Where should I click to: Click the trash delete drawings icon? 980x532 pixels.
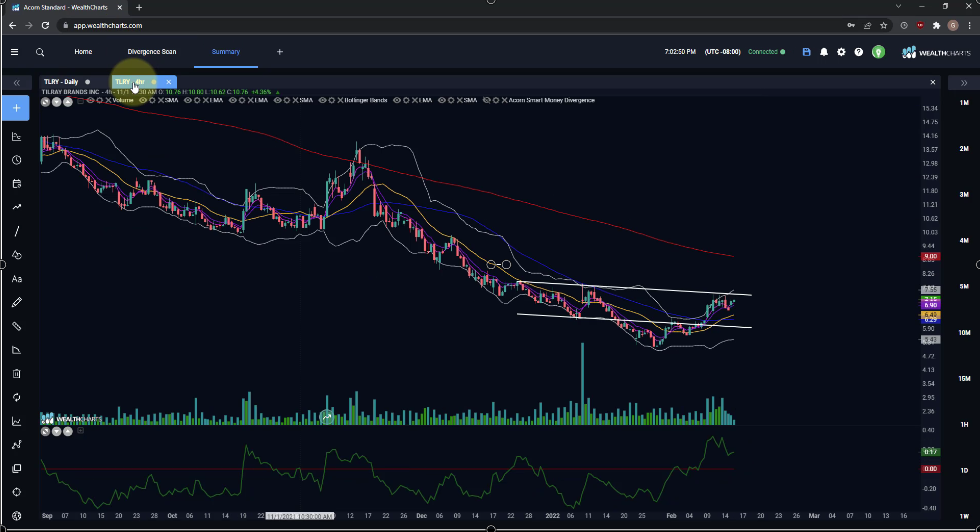point(17,374)
